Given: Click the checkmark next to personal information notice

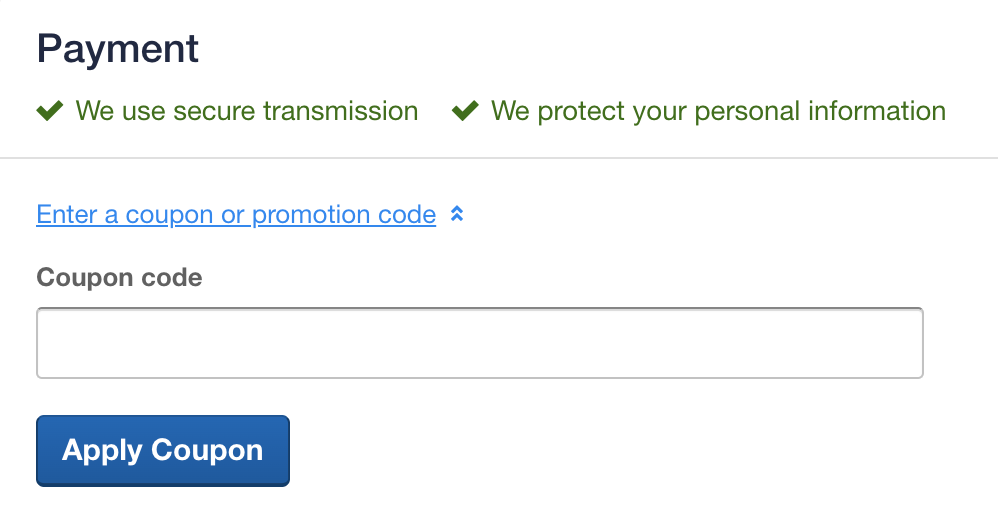Looking at the screenshot, I should [x=465, y=111].
